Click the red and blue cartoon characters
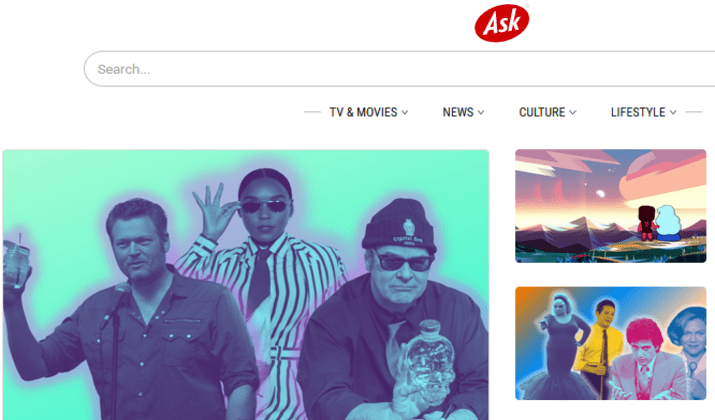The height and width of the screenshot is (420, 715). (x=659, y=223)
